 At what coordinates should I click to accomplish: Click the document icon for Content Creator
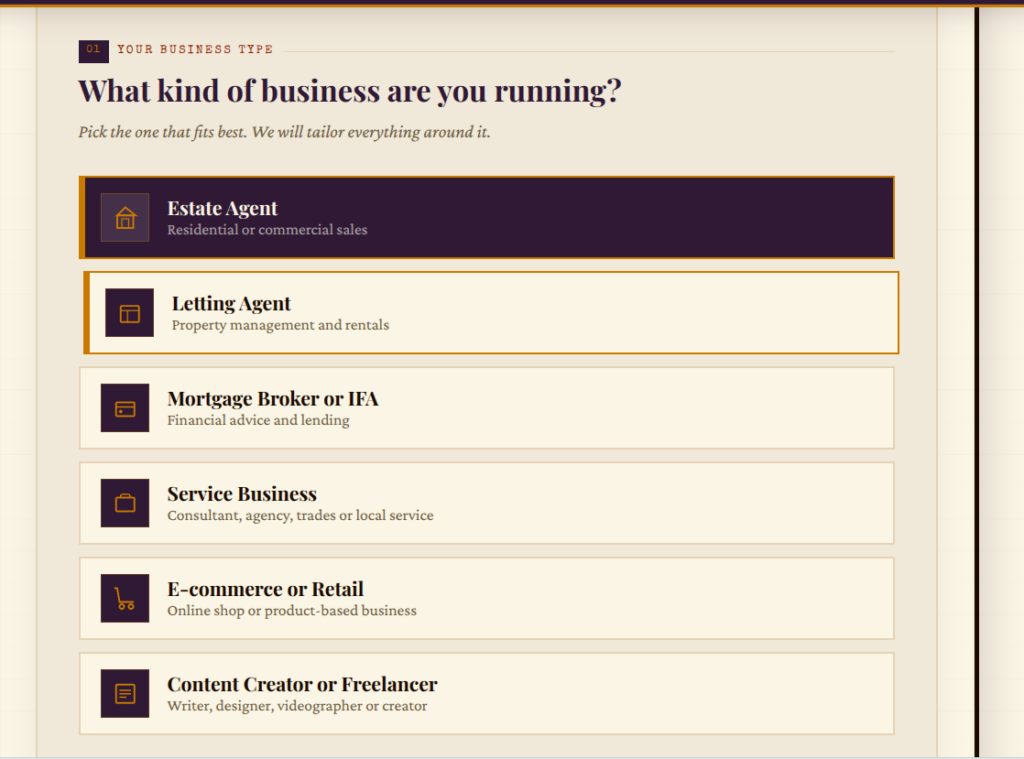[x=125, y=694]
